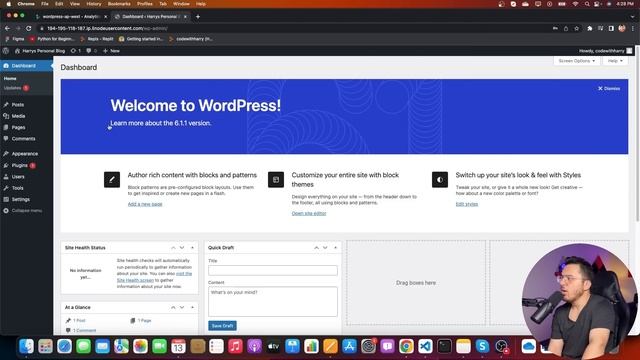Click Open site editor link
The height and width of the screenshot is (360, 640).
[x=309, y=213]
